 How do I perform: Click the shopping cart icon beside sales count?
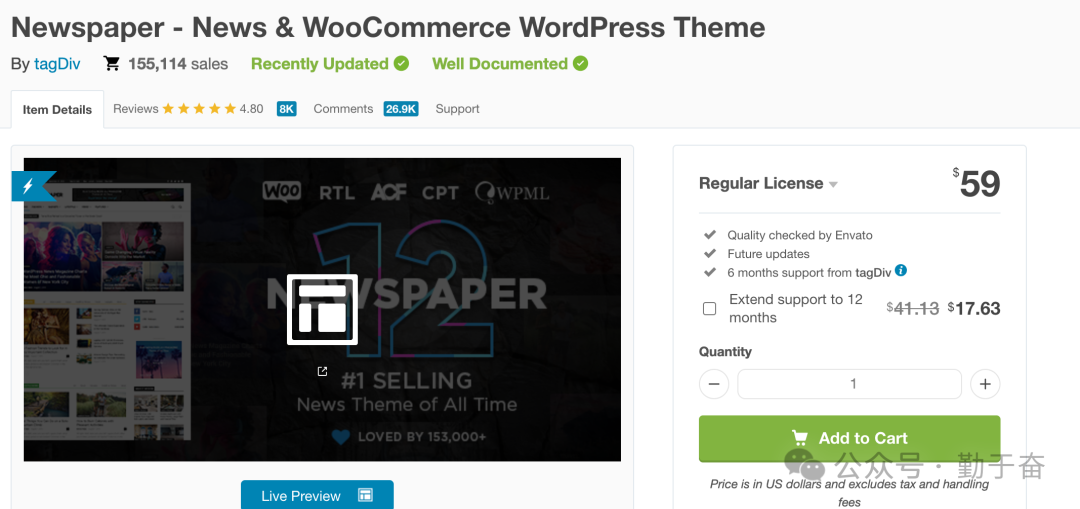111,63
